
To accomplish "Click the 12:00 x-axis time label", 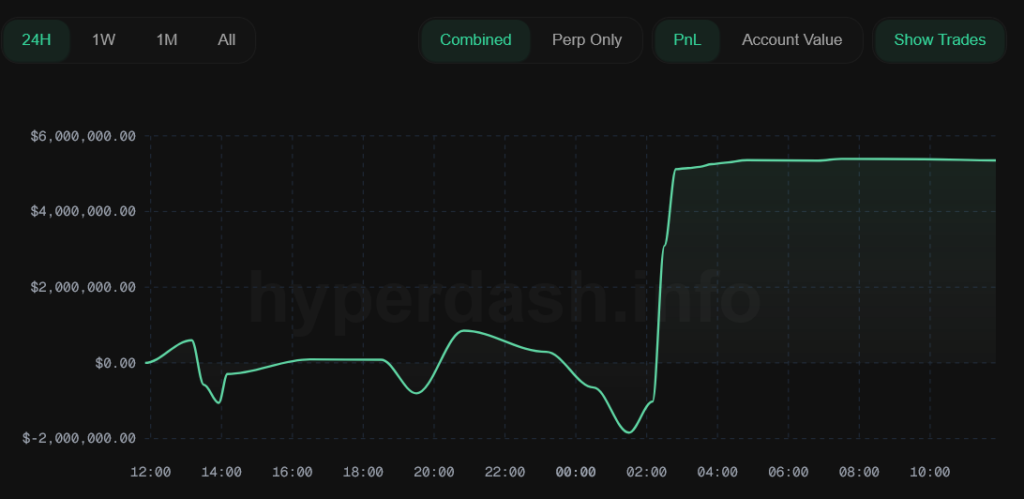I will pyautogui.click(x=150, y=472).
